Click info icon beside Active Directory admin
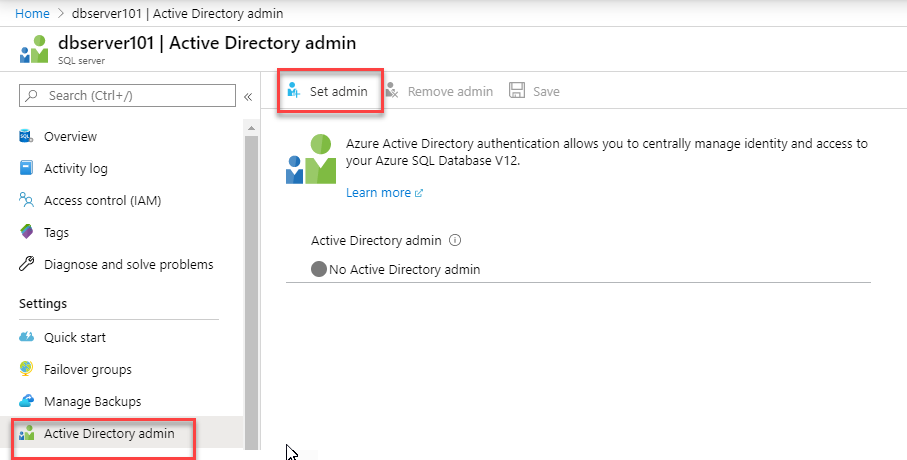Viewport: 907px width, 460px height. (x=455, y=240)
